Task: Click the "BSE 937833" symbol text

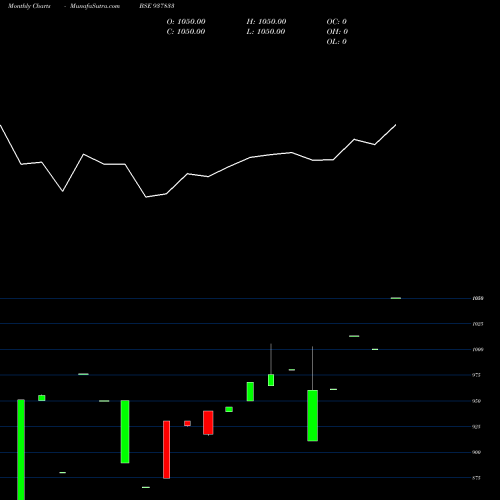Action: [157, 6]
